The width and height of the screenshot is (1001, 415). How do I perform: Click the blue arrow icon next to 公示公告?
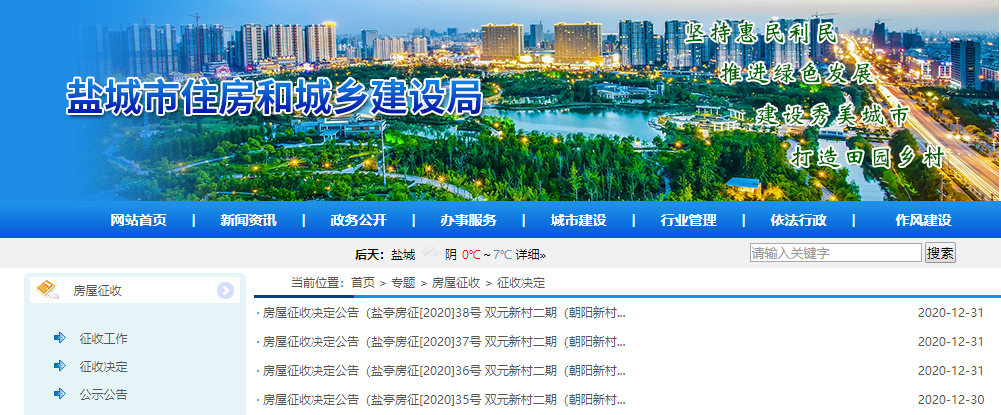pyautogui.click(x=60, y=394)
